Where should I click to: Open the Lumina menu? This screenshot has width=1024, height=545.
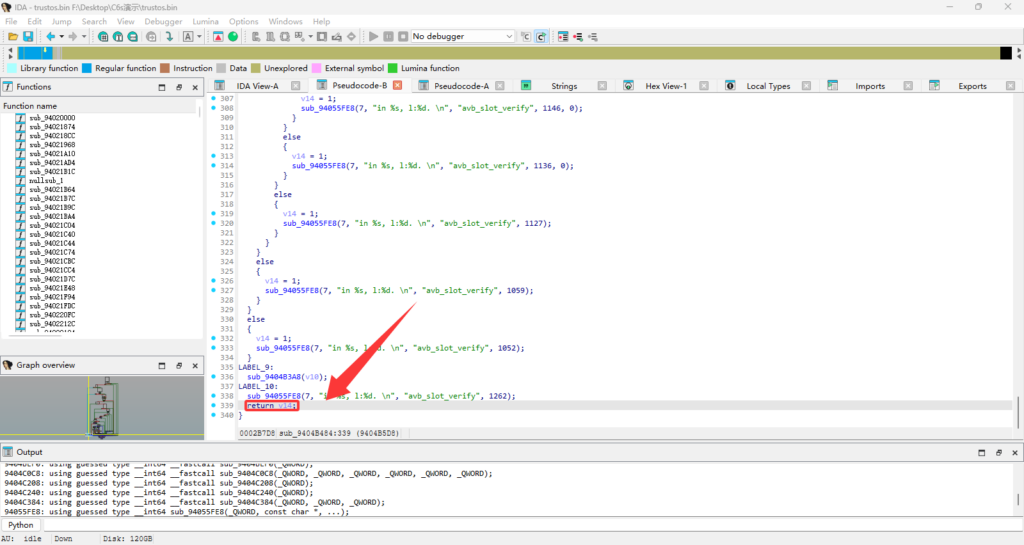206,21
